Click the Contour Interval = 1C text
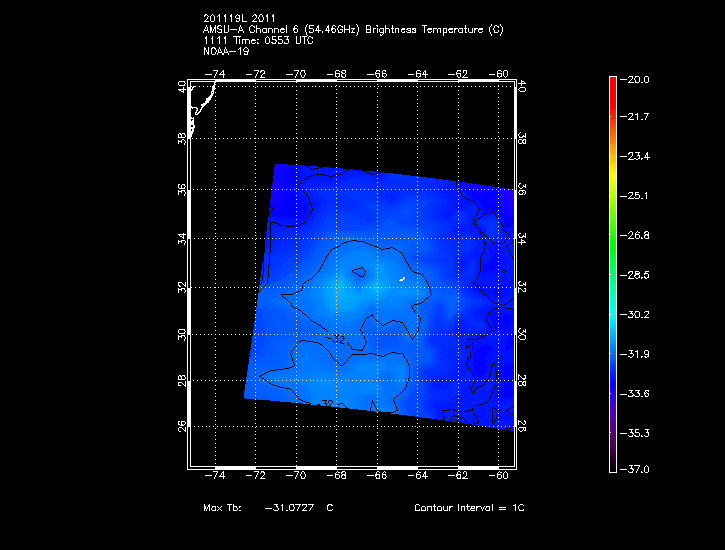Image resolution: width=725 pixels, height=550 pixels. pyautogui.click(x=469, y=508)
